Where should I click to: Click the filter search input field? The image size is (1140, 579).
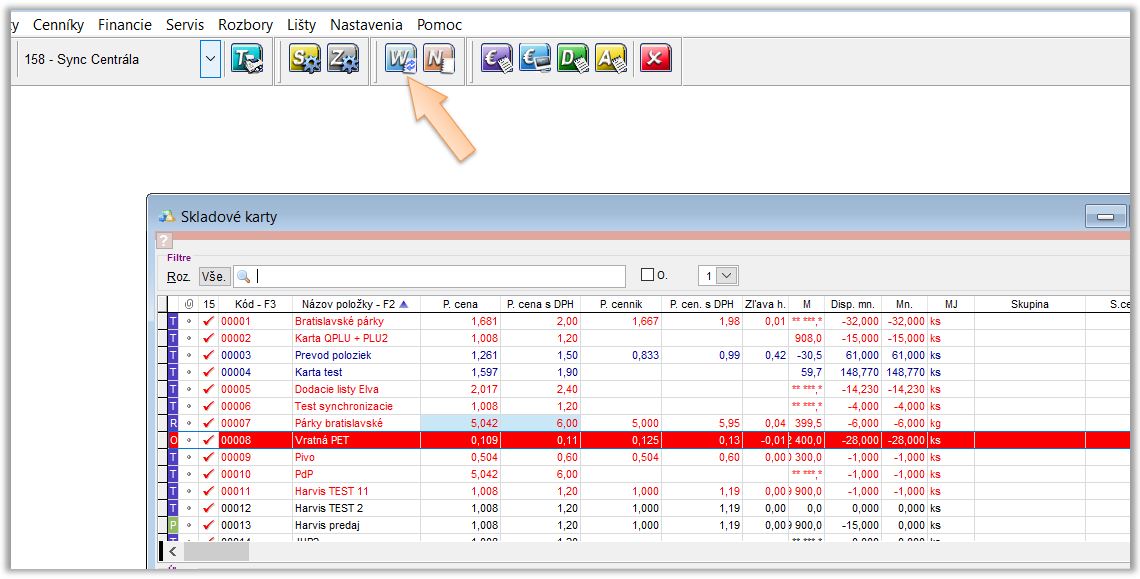[438, 276]
